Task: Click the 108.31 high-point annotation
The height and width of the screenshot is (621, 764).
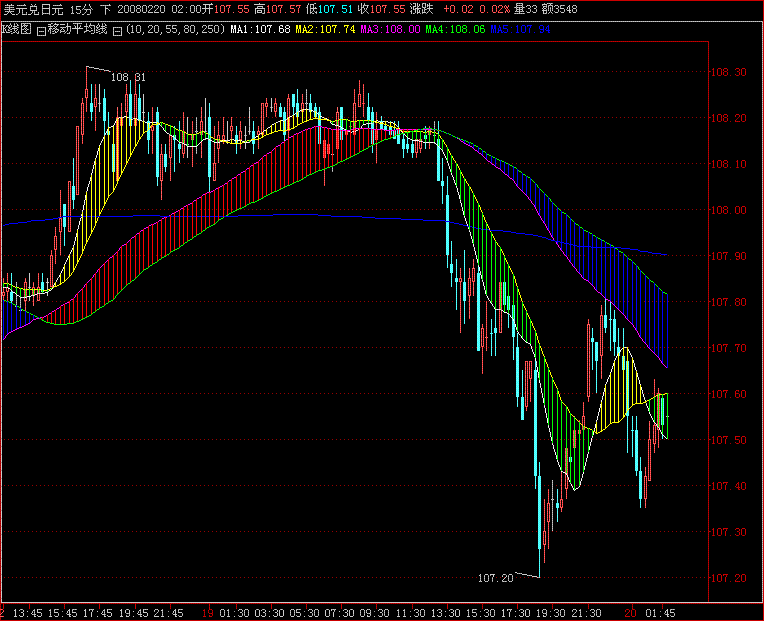Action: [x=128, y=77]
